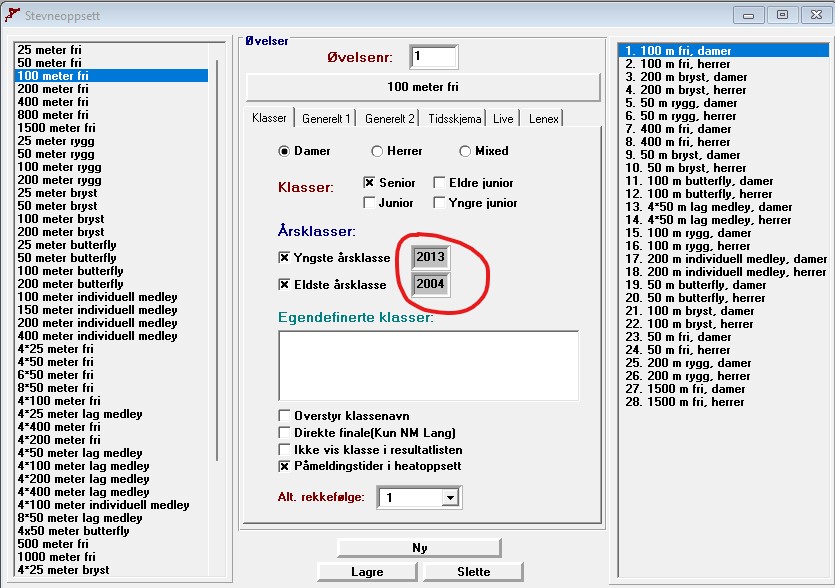Click the Ny button

pos(419,548)
